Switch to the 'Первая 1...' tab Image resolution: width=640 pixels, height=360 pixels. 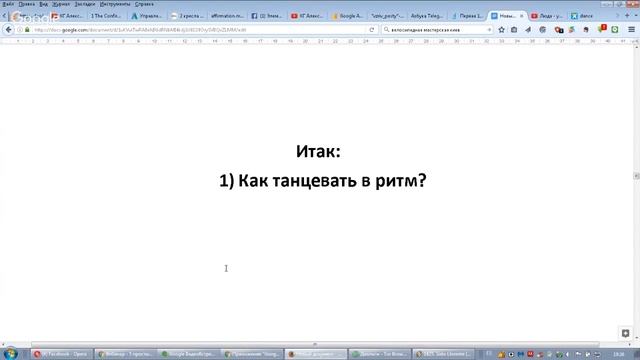tap(467, 16)
